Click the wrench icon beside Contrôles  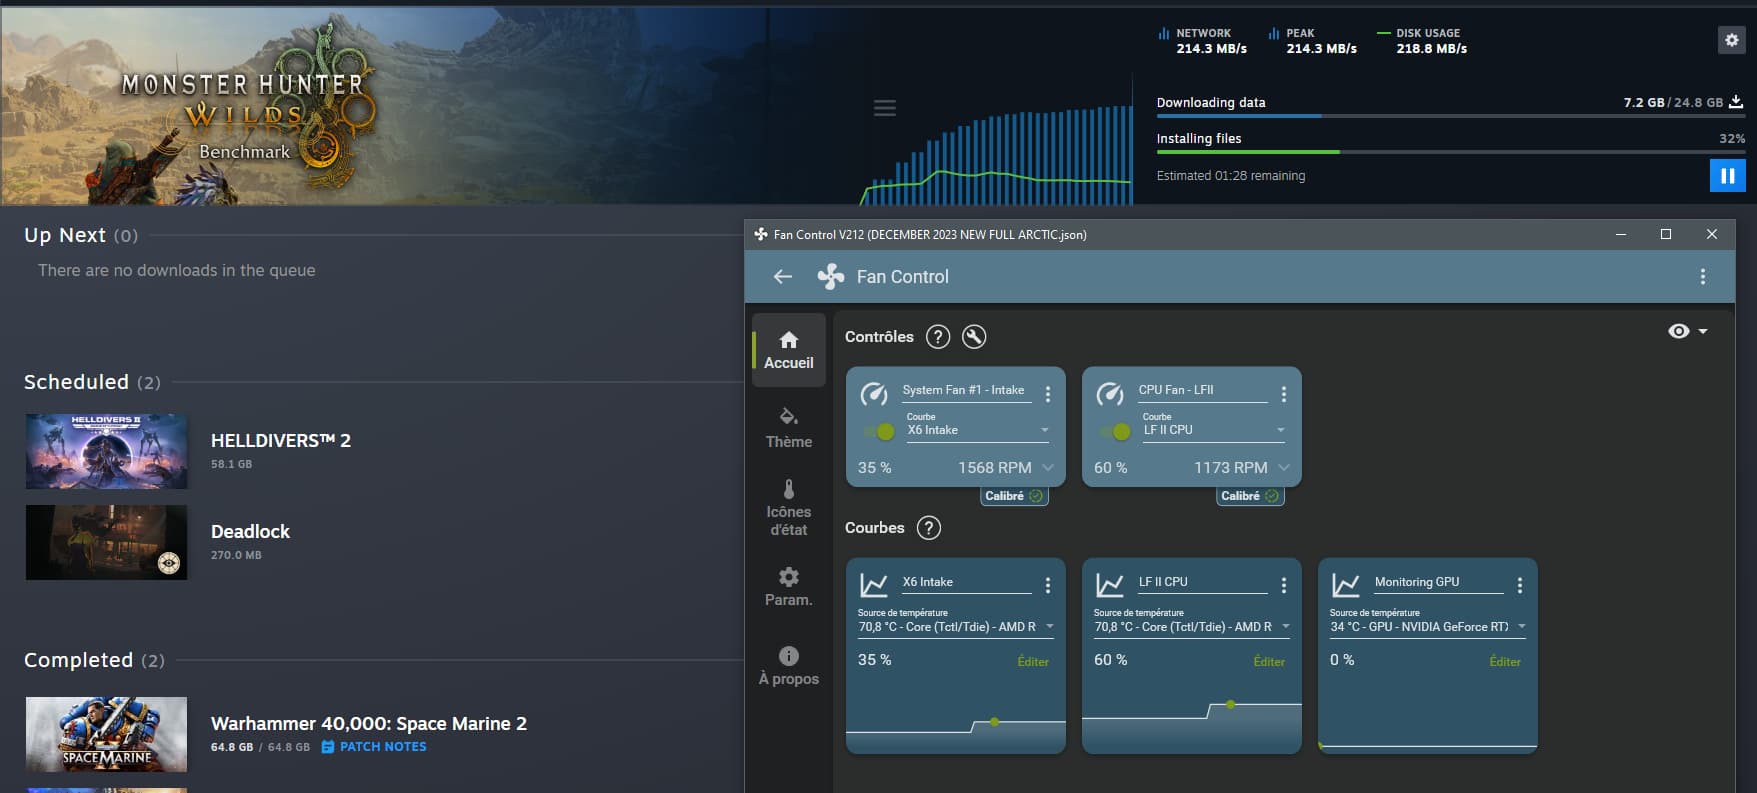(x=974, y=337)
